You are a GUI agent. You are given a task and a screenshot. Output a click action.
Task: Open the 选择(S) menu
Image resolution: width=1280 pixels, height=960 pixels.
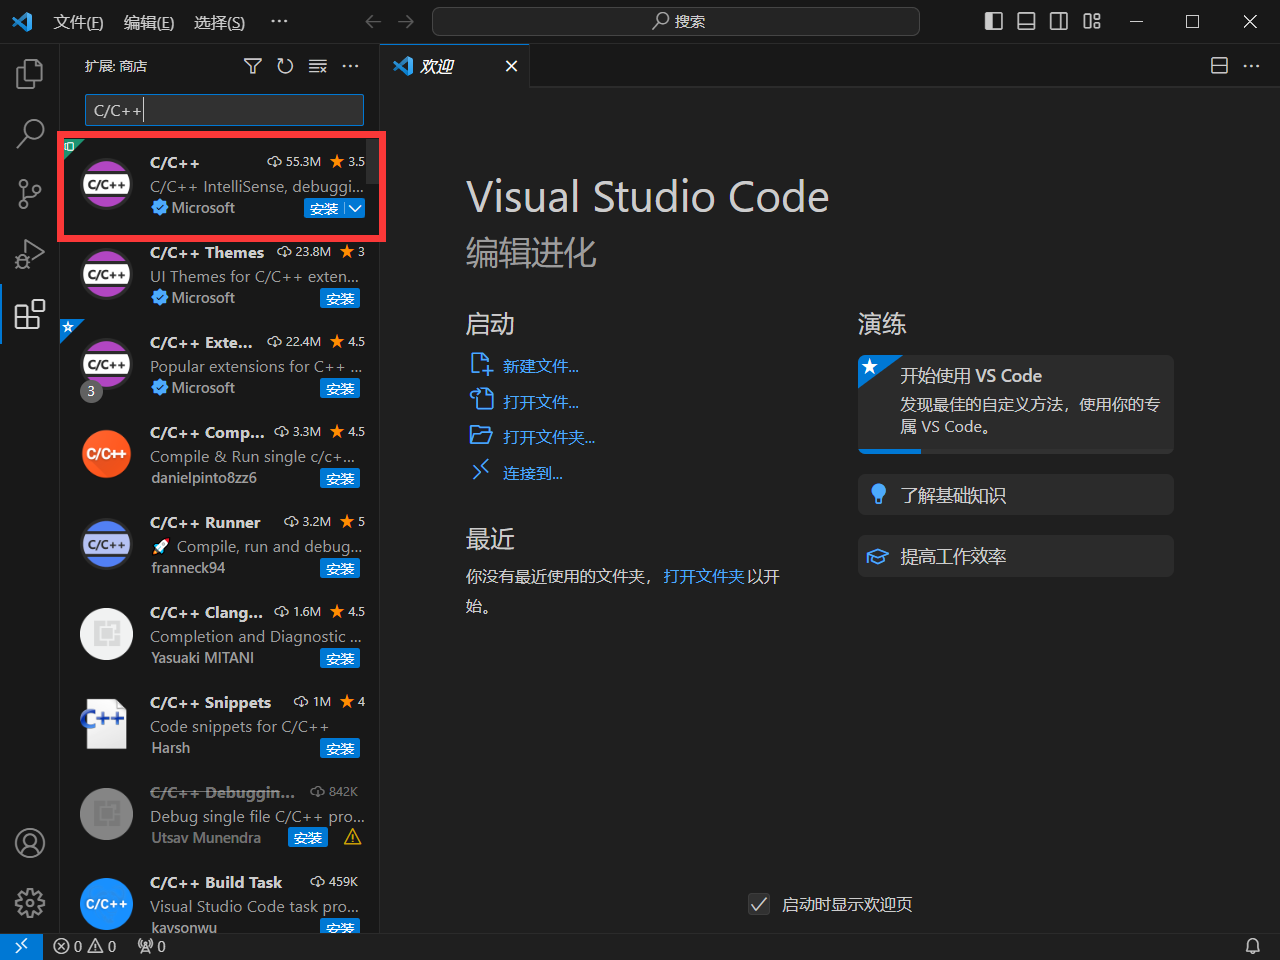(219, 22)
